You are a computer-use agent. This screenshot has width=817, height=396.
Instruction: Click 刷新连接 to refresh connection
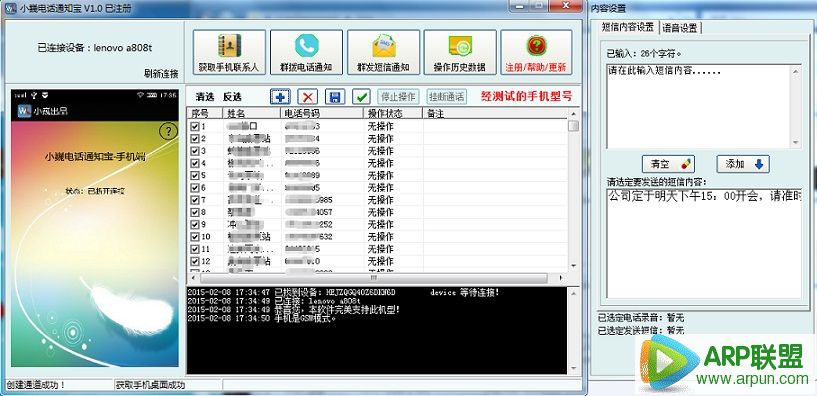(x=161, y=73)
